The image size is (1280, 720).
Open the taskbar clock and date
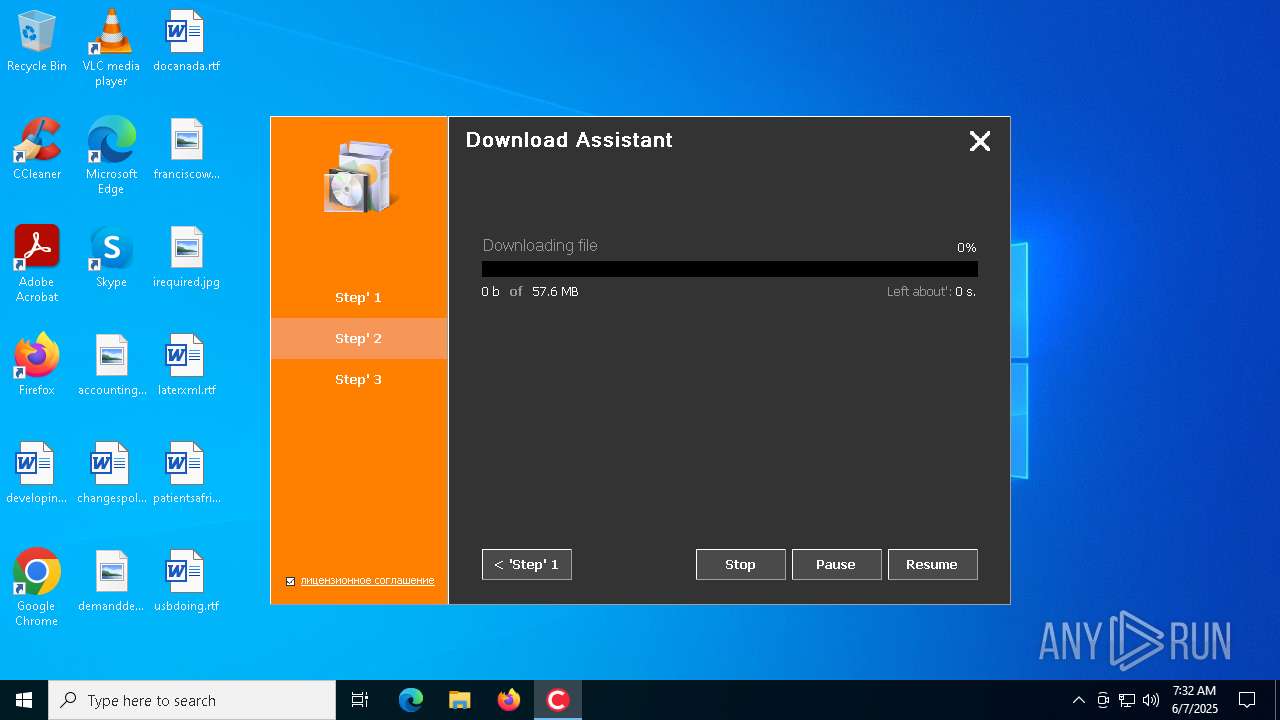1195,700
